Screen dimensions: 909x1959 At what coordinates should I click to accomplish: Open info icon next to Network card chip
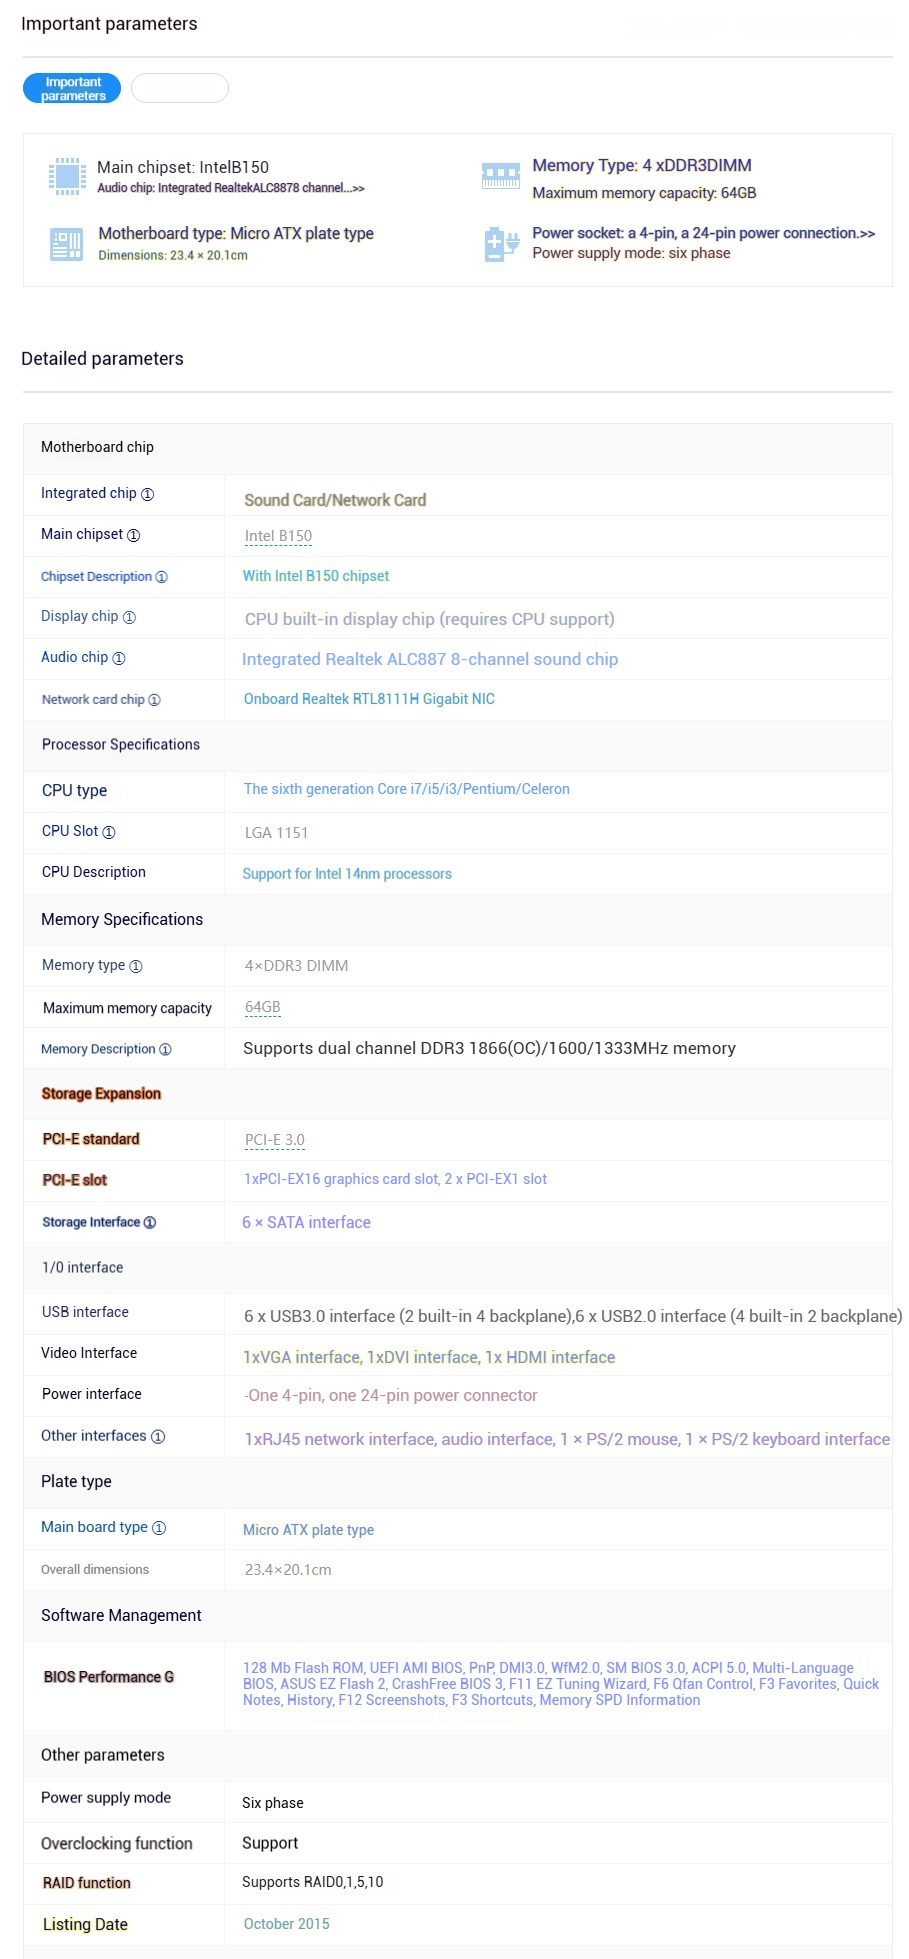pos(154,700)
